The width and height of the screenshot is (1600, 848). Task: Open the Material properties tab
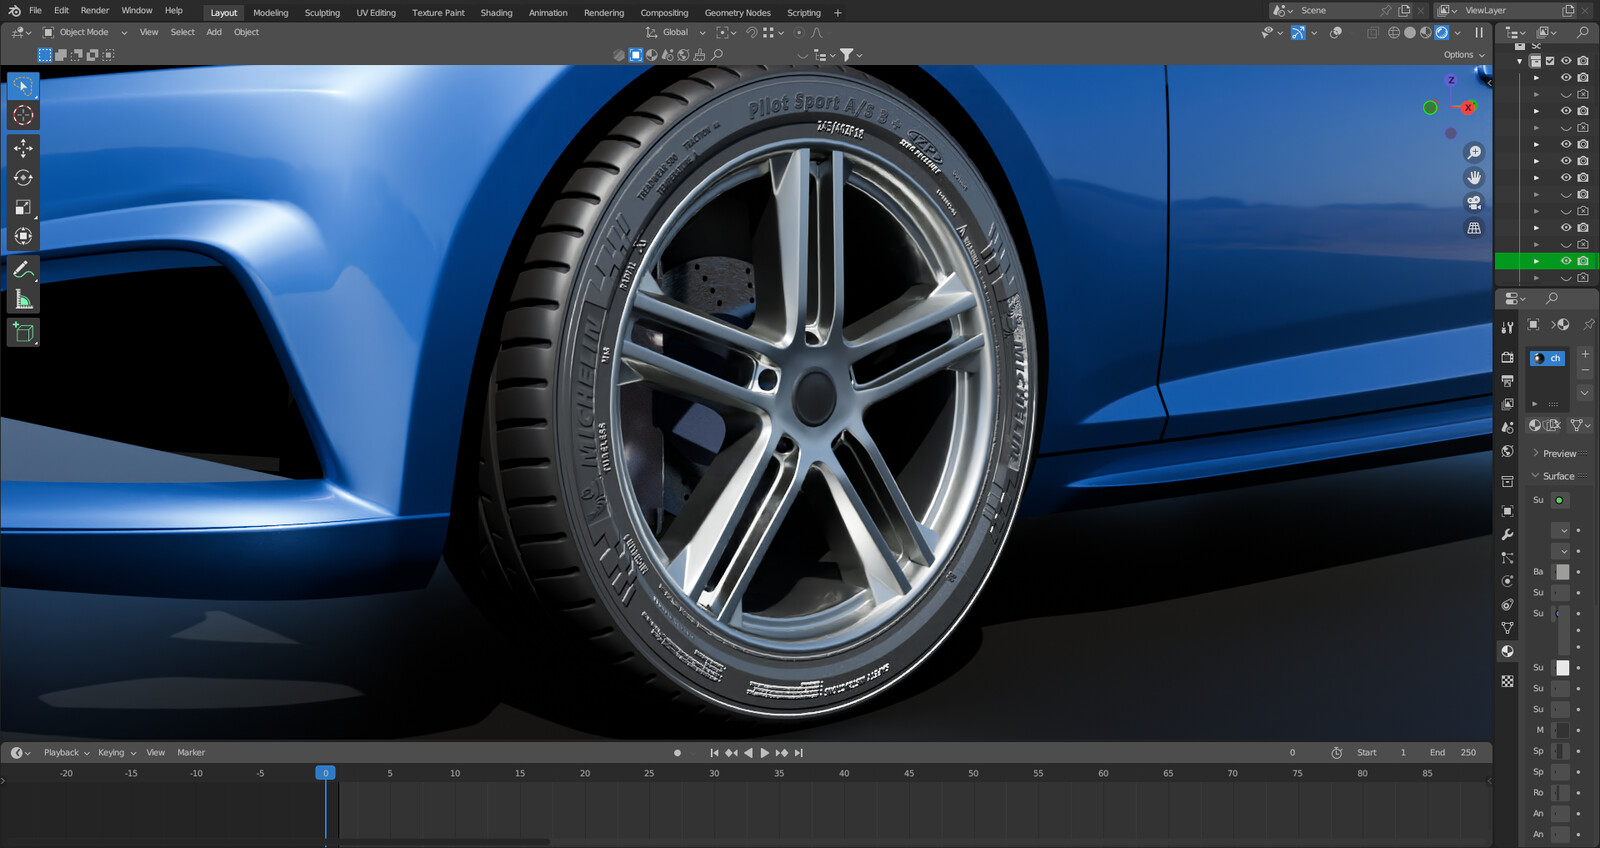[x=1507, y=651]
